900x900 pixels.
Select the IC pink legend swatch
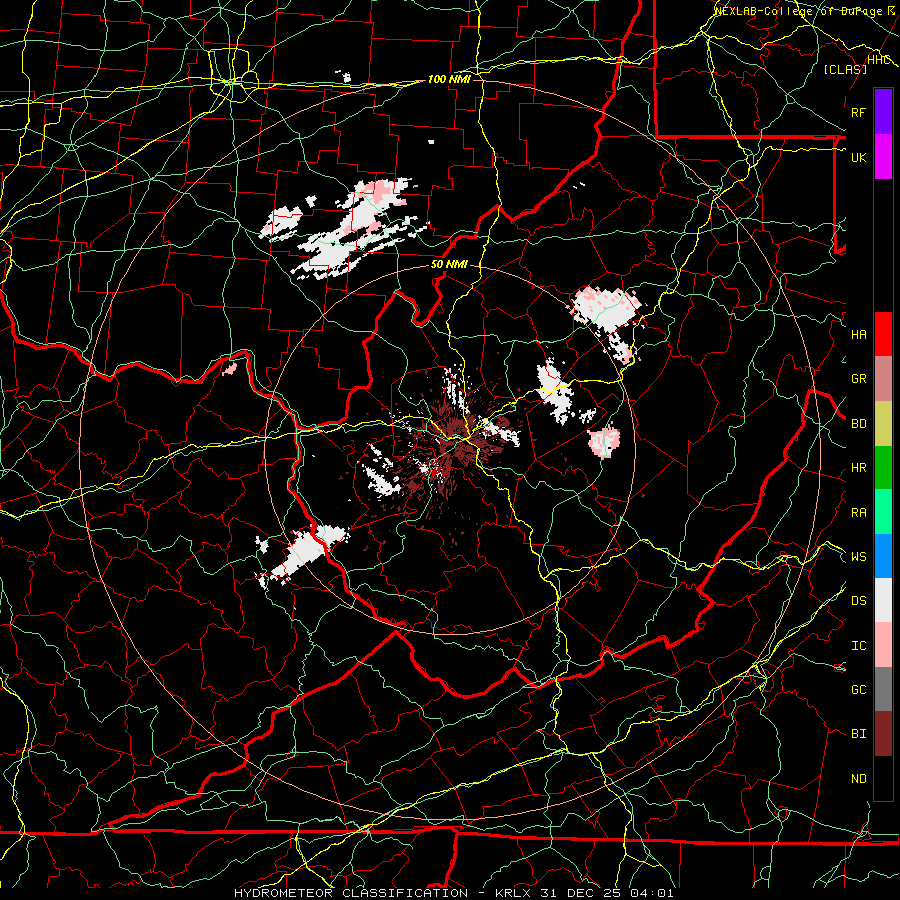883,645
